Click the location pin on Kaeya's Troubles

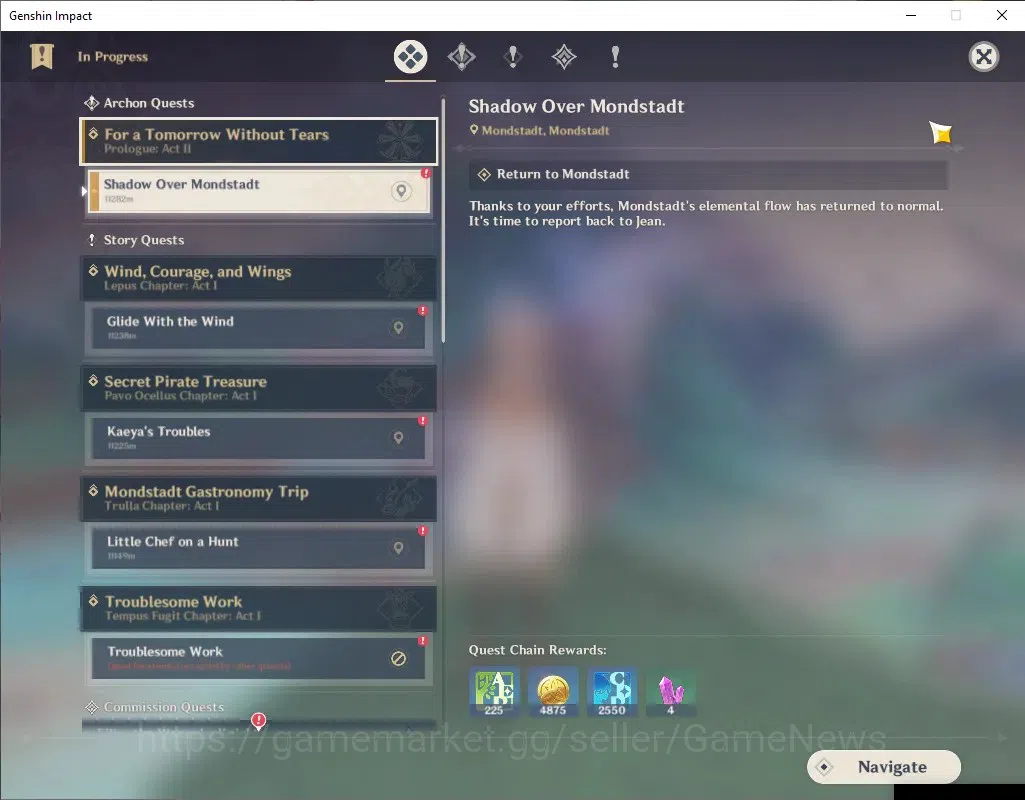click(398, 438)
